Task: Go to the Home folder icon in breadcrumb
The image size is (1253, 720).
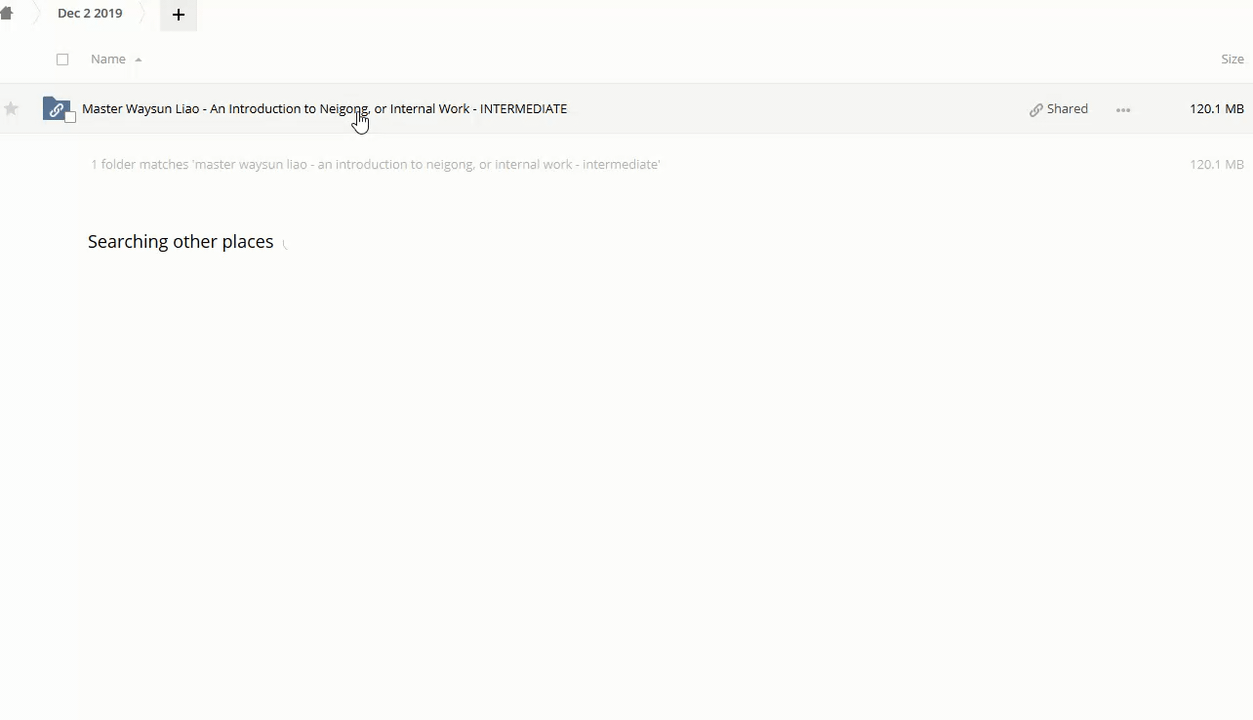Action: 6,14
